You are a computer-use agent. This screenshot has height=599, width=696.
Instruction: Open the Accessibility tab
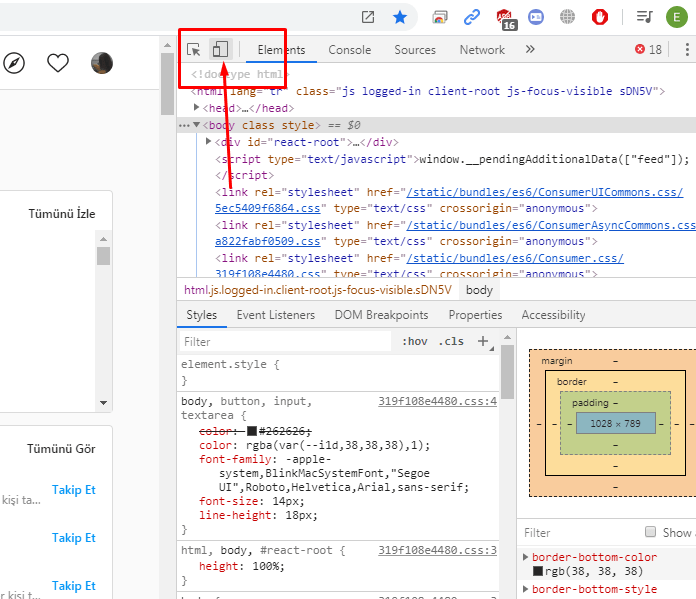(x=553, y=315)
